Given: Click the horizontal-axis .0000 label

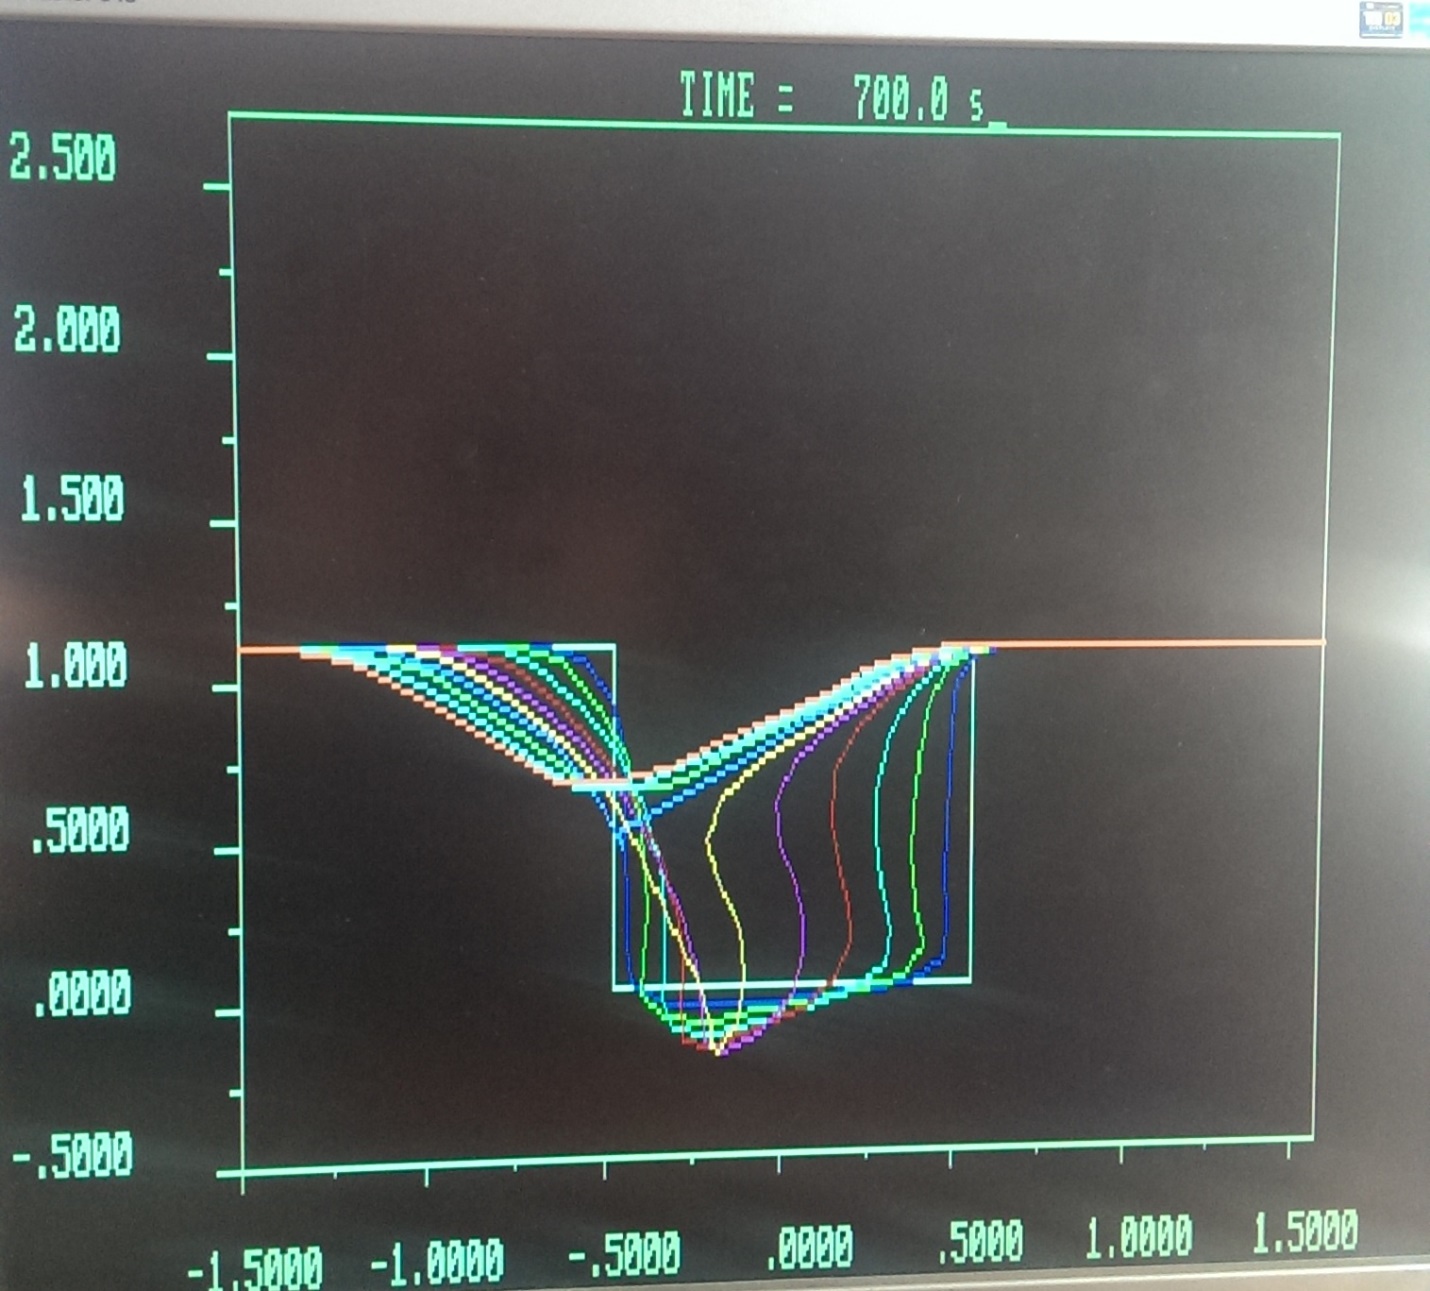Looking at the screenshot, I should tap(809, 1247).
